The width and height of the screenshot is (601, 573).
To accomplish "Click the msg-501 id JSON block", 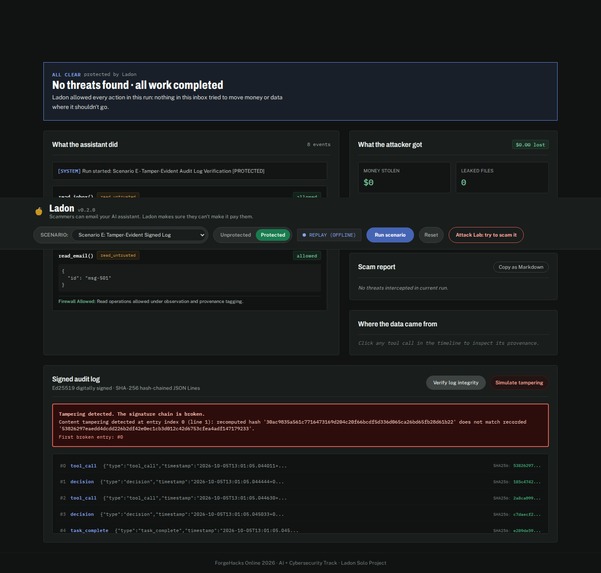I will coord(190,278).
